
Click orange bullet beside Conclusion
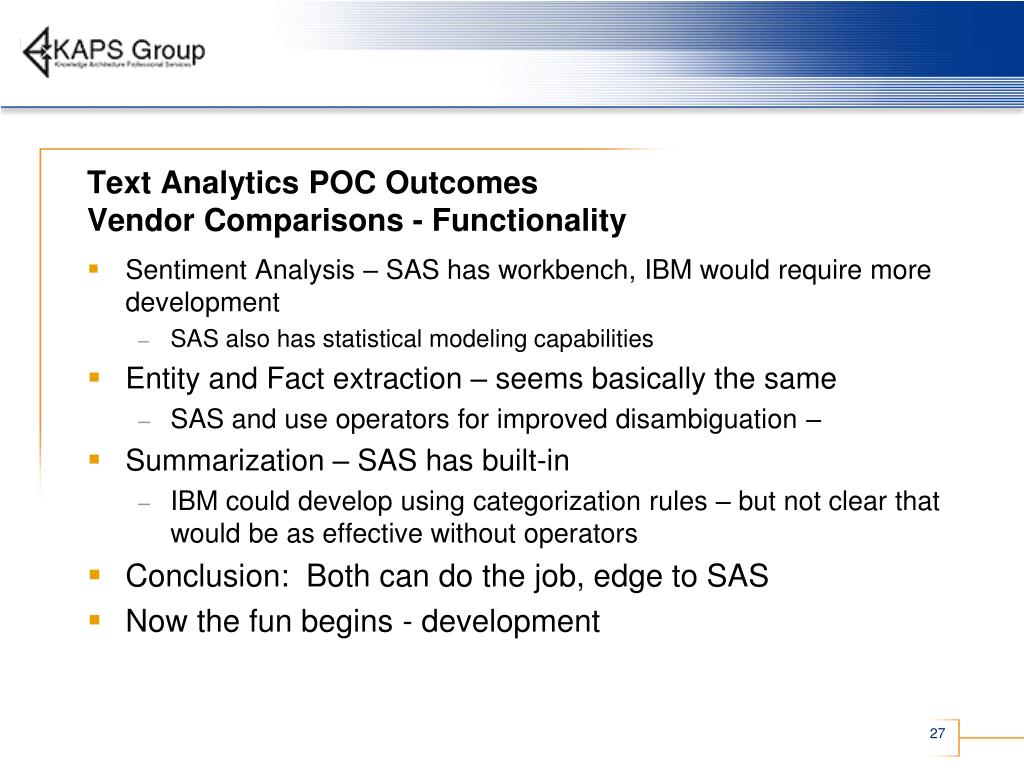coord(95,575)
